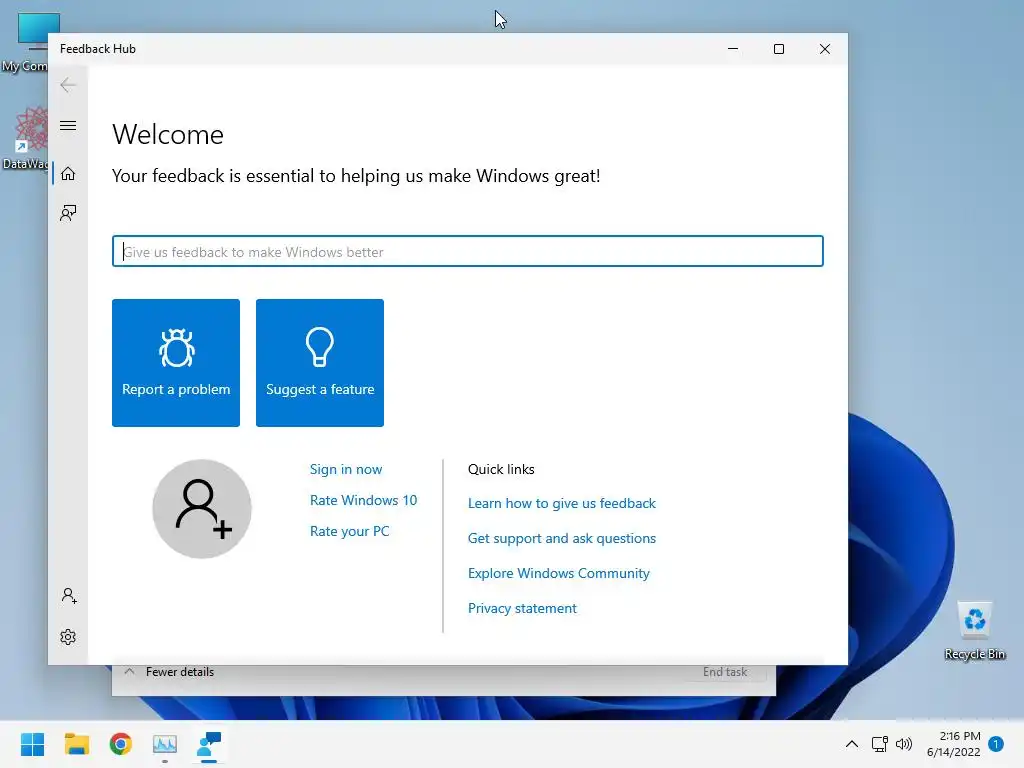Open network status tray icon

(880, 744)
